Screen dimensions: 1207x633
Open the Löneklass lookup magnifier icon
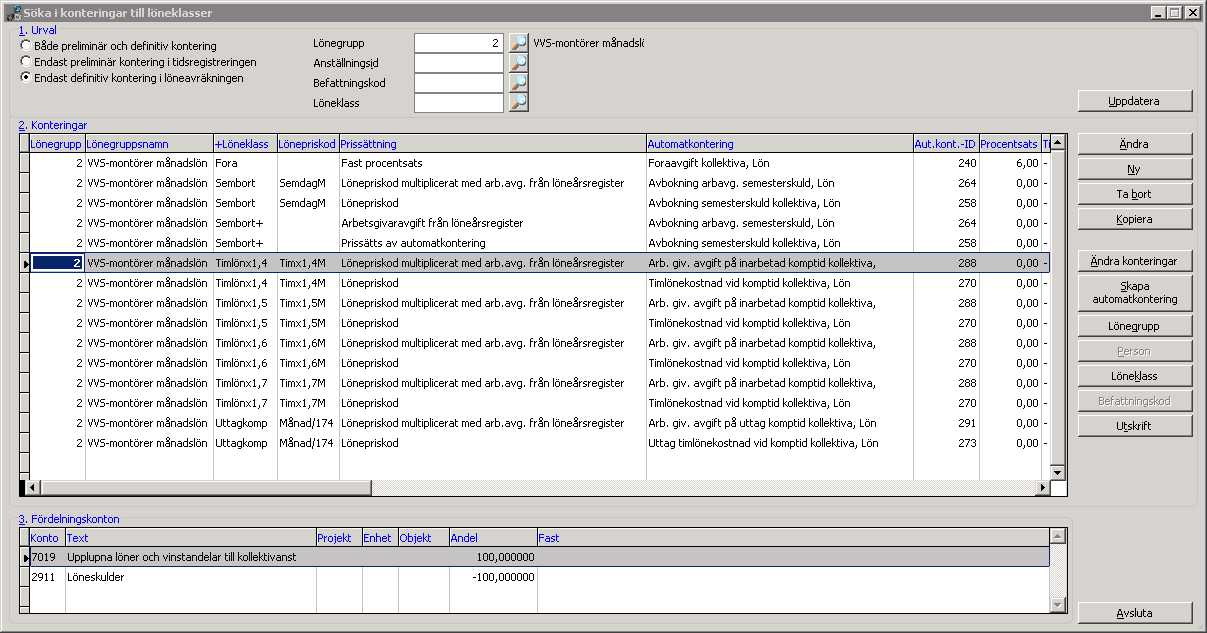point(518,103)
